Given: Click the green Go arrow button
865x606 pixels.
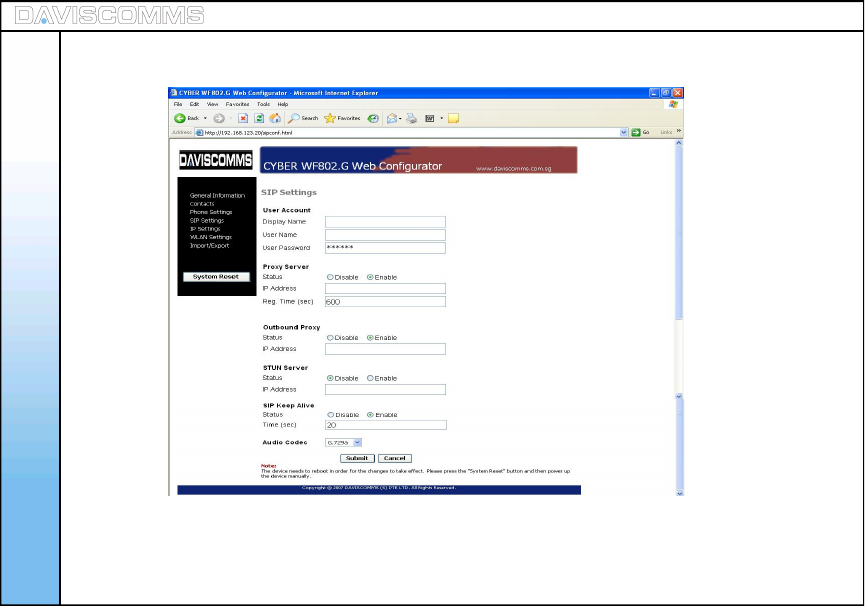Looking at the screenshot, I should 636,132.
